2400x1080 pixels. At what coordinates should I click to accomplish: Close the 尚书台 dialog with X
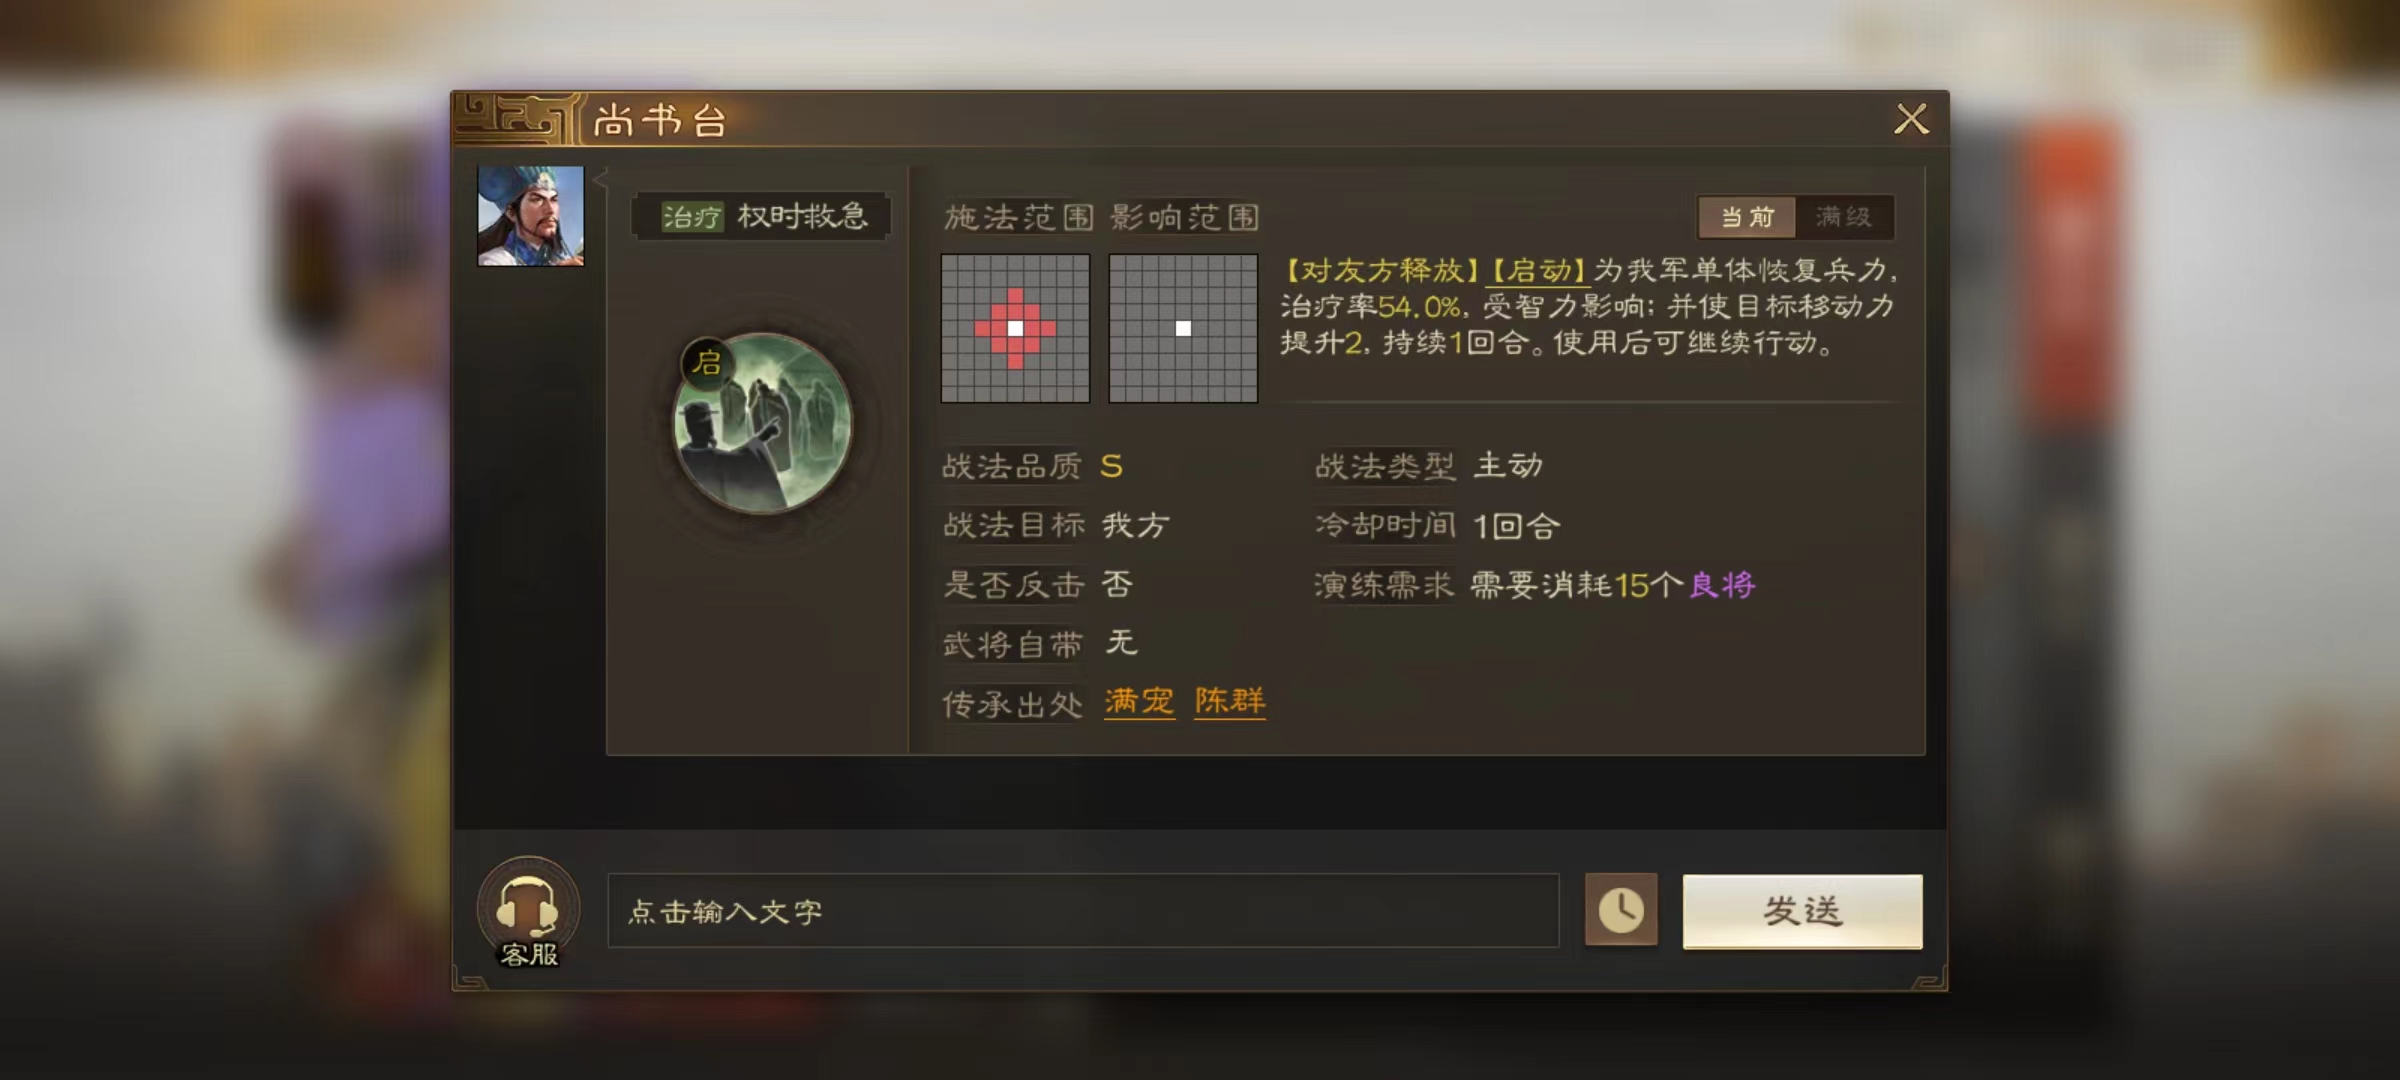coord(1911,119)
